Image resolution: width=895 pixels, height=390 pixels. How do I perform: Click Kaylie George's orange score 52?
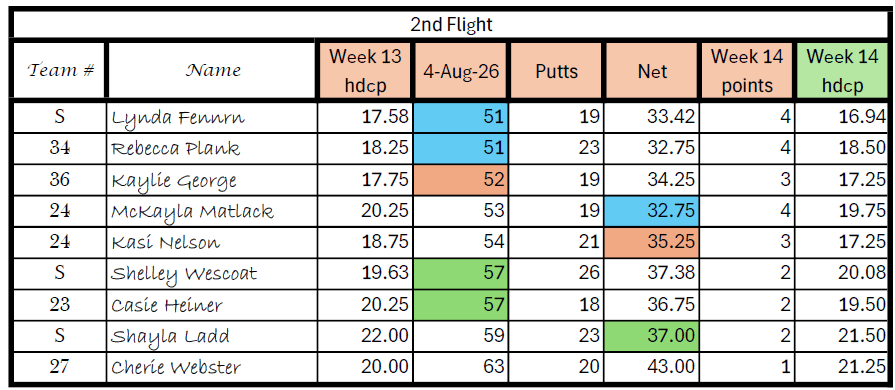pyautogui.click(x=461, y=180)
